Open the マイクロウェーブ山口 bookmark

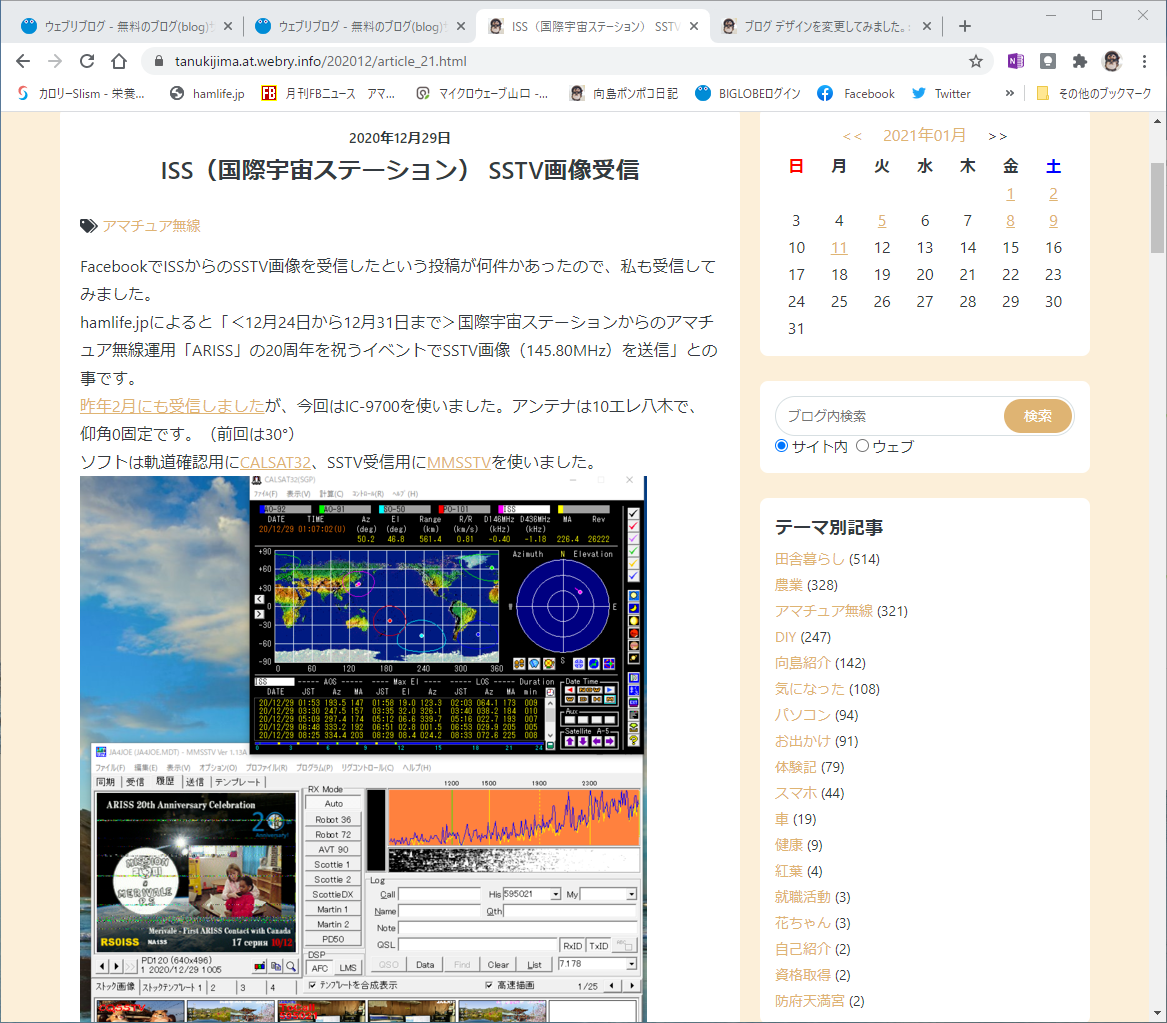482,93
